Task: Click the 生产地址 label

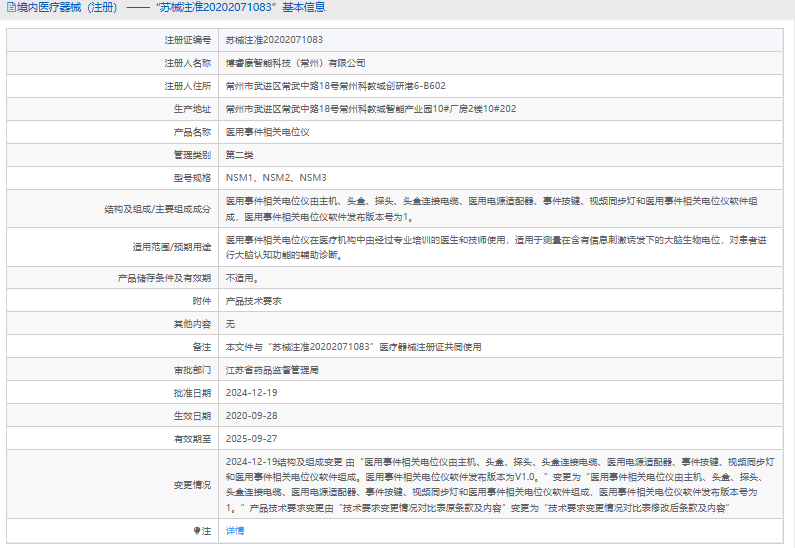Action: point(192,108)
